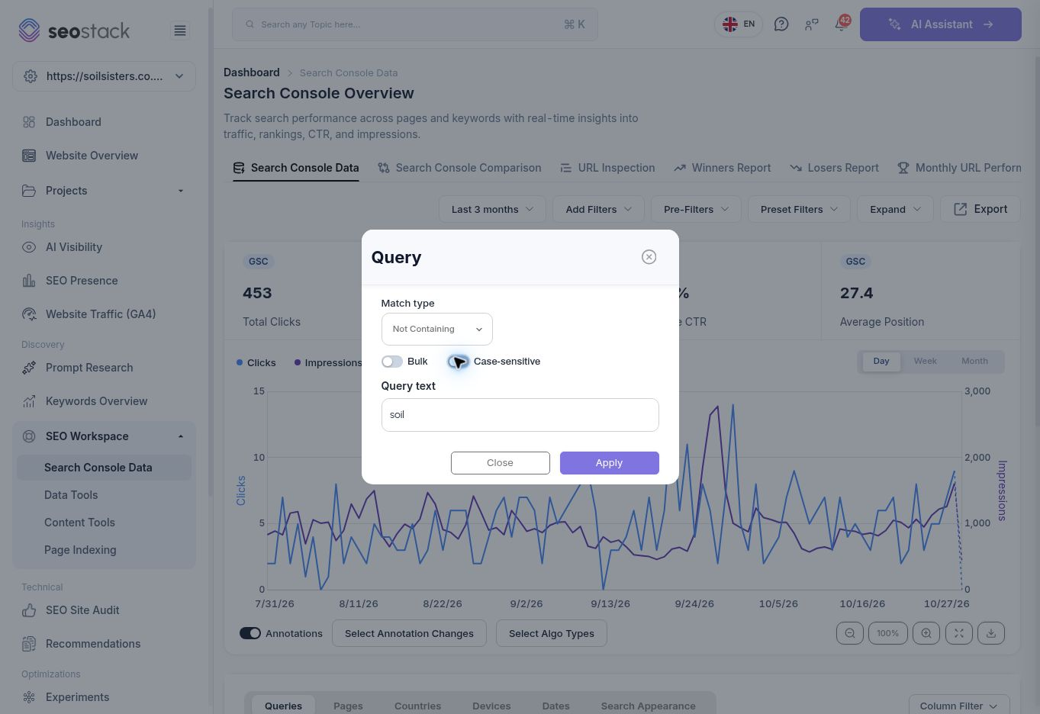Open the Match type dropdown
Image resolution: width=1040 pixels, height=714 pixels.
436,329
